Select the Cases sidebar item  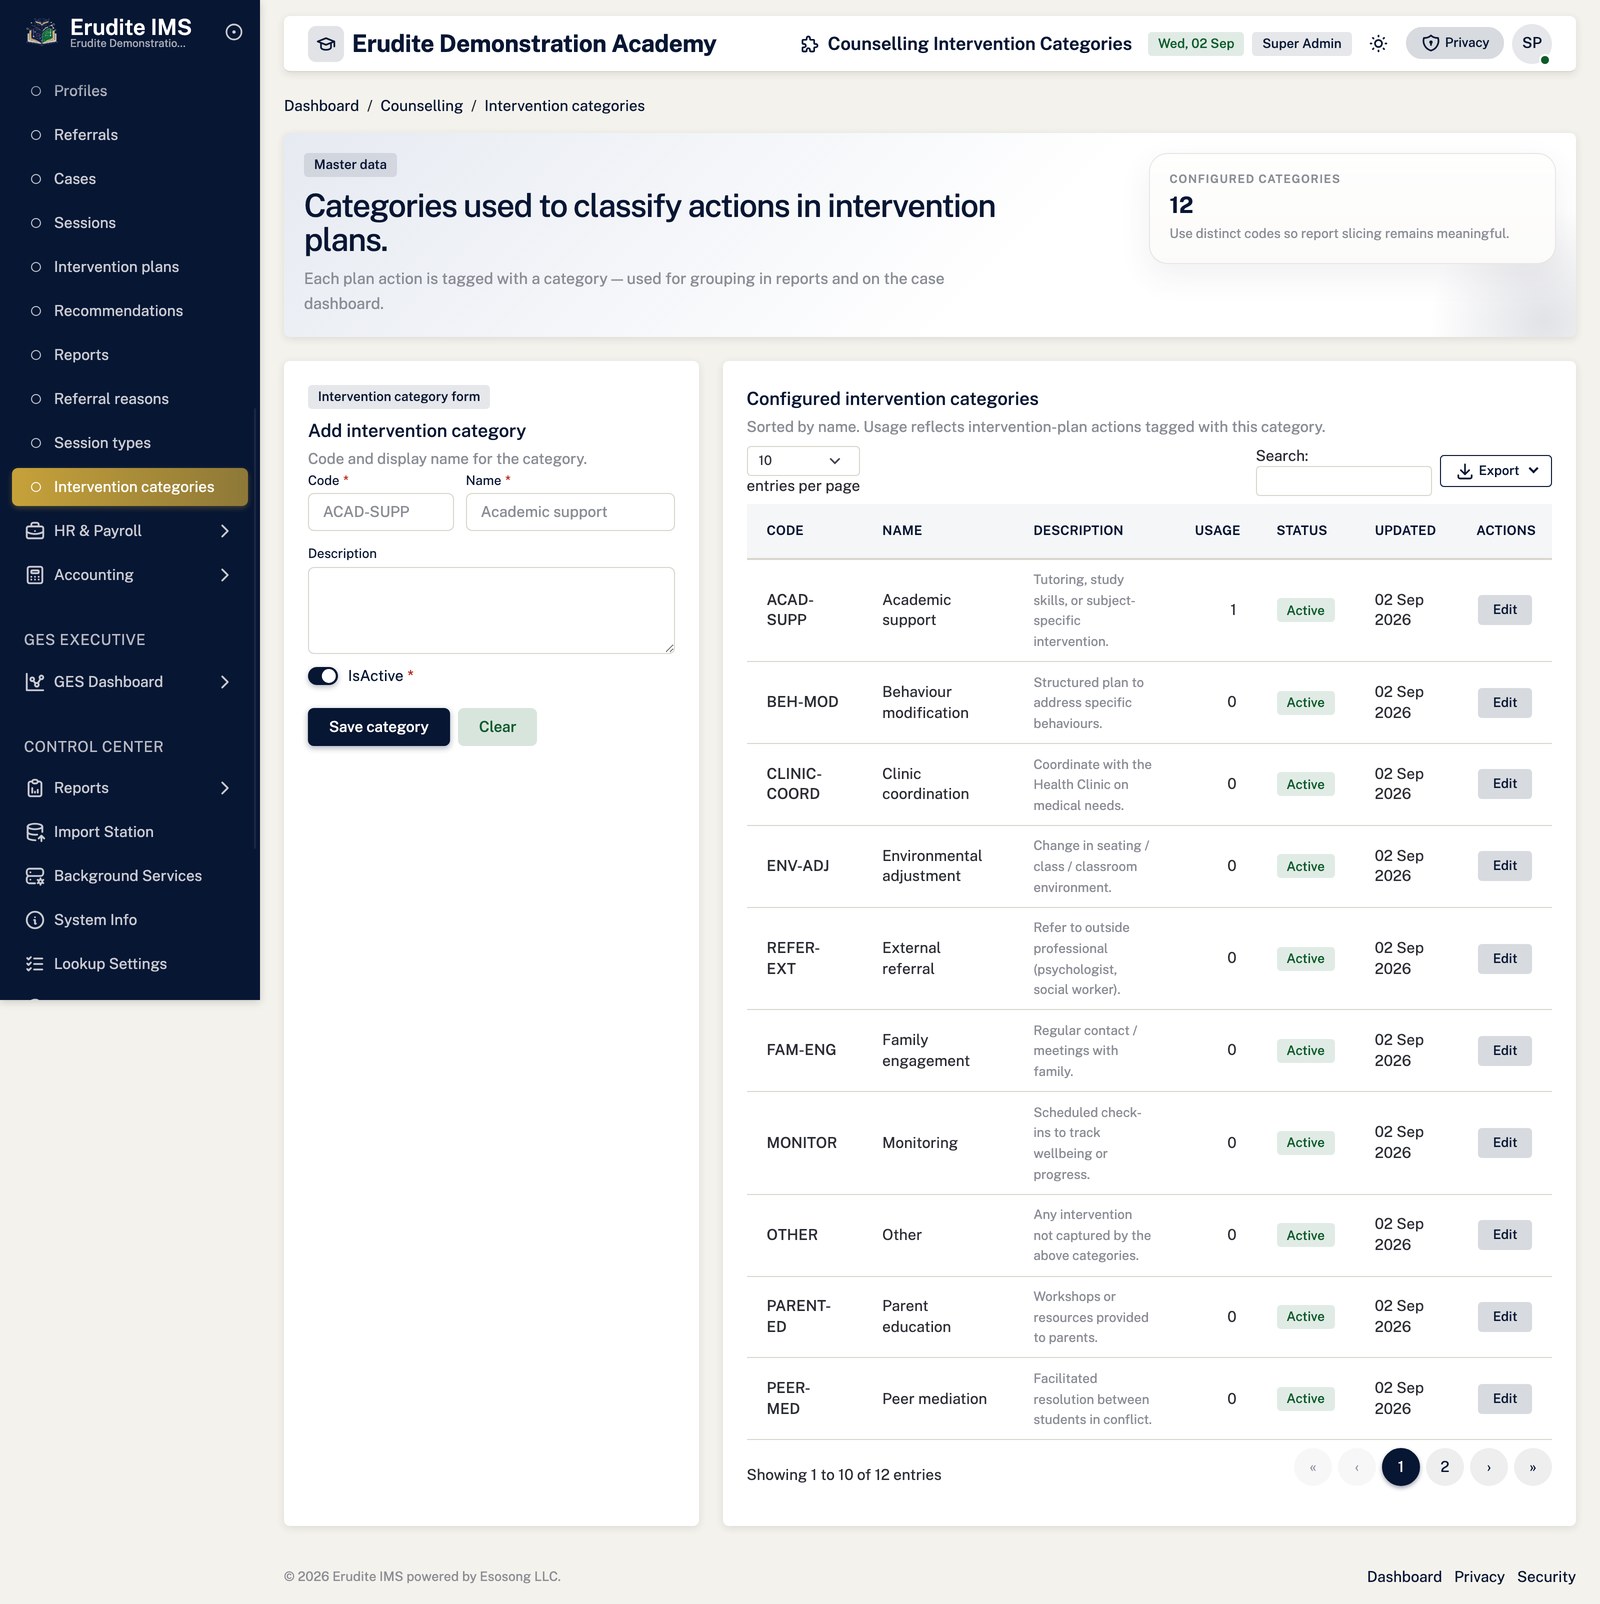tap(130, 179)
